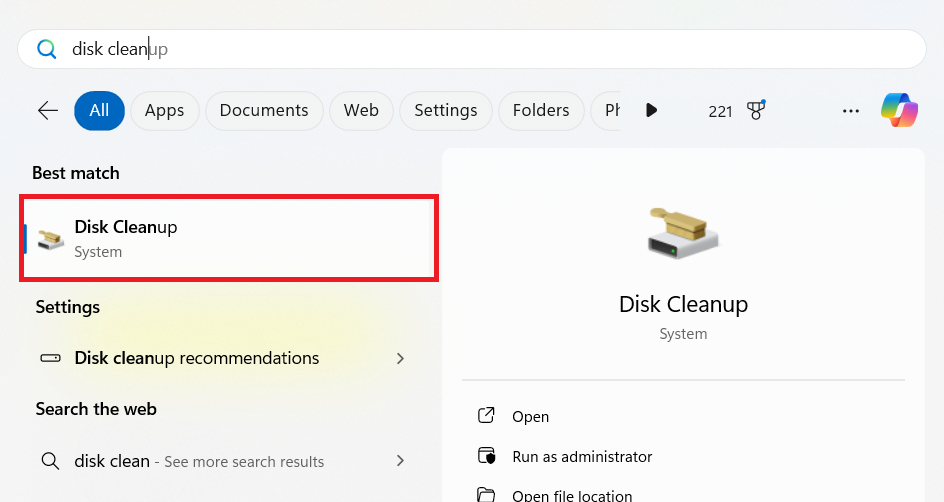
Task: Click the Open external-link icon
Action: (x=486, y=415)
